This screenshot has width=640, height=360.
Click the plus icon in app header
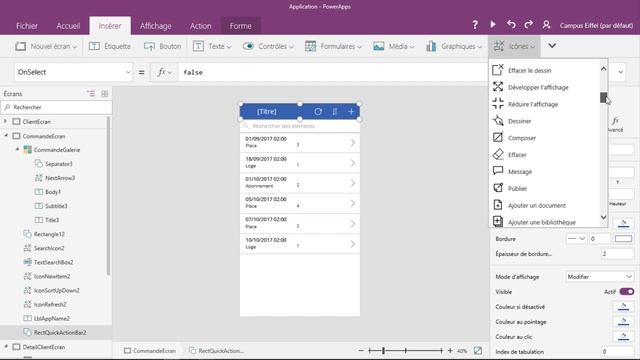tap(351, 111)
